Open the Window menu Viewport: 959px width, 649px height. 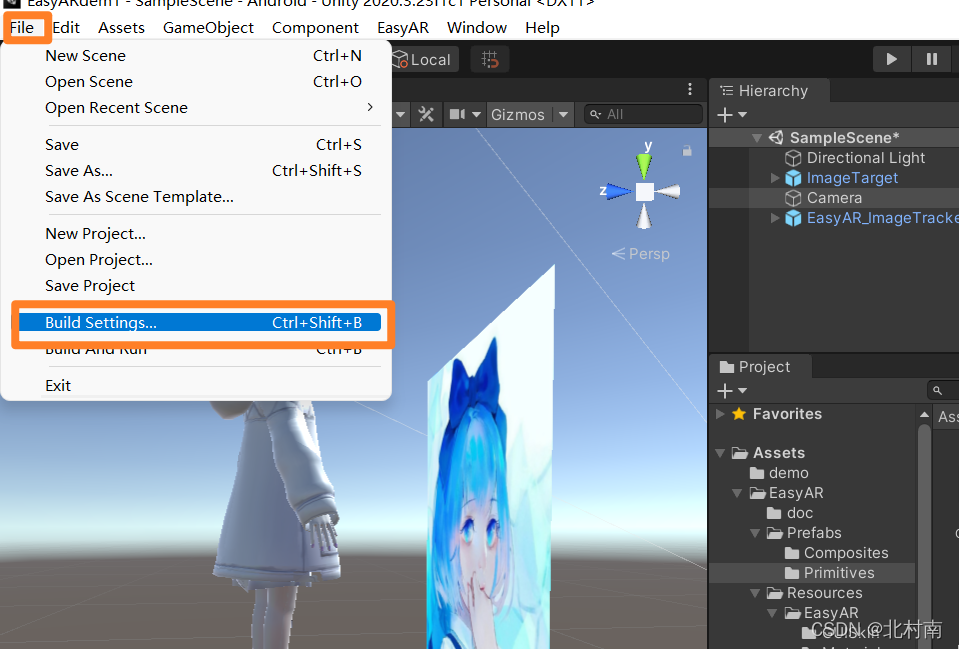476,28
